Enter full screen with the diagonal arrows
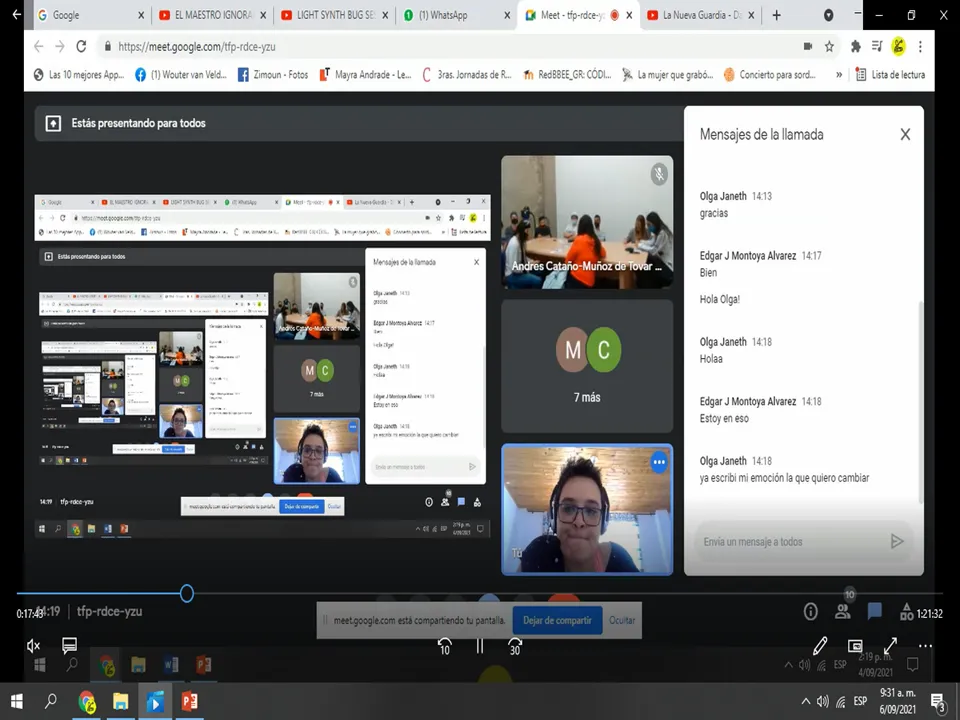 tap(890, 645)
